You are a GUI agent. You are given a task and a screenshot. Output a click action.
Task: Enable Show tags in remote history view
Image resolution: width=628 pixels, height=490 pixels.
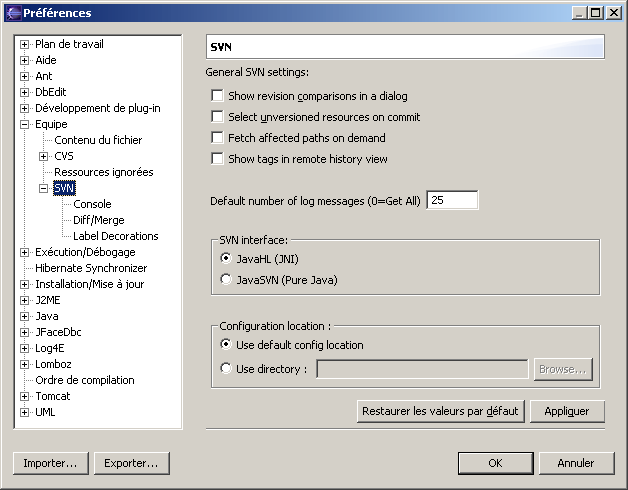(x=217, y=159)
